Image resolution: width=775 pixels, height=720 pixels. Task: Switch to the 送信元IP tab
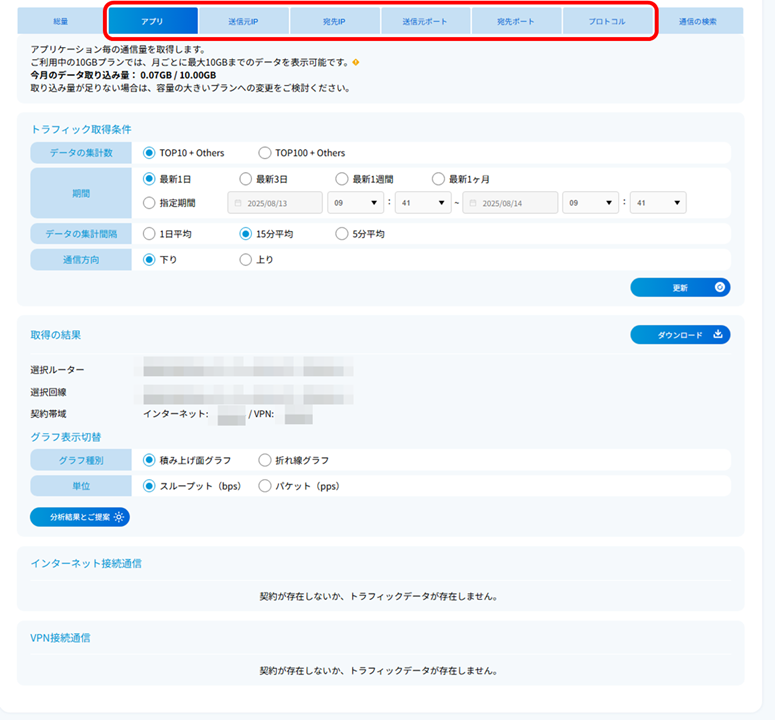click(x=244, y=21)
